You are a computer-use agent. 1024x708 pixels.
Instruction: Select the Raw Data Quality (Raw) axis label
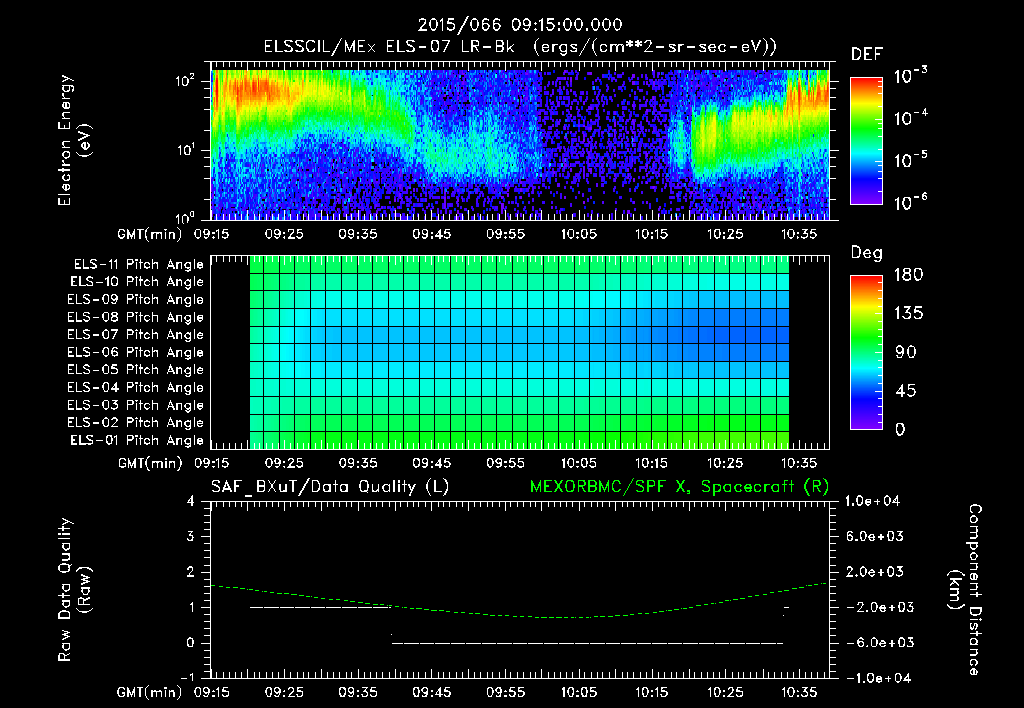pos(74,590)
